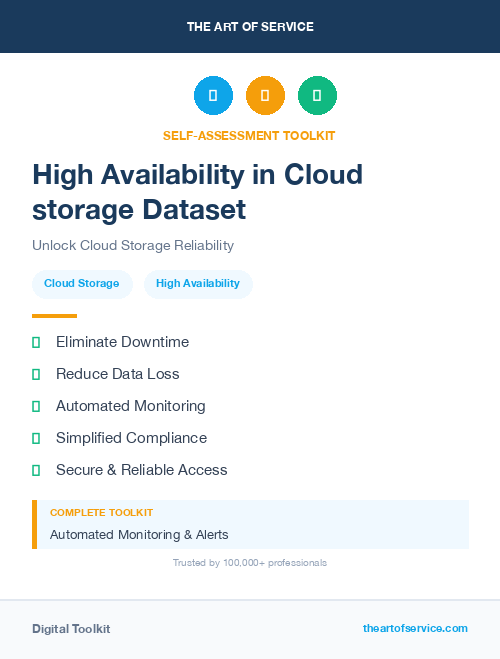Click the bullet icon beside Secure & Reliable Access
The width and height of the screenshot is (500, 659).
pos(36,470)
